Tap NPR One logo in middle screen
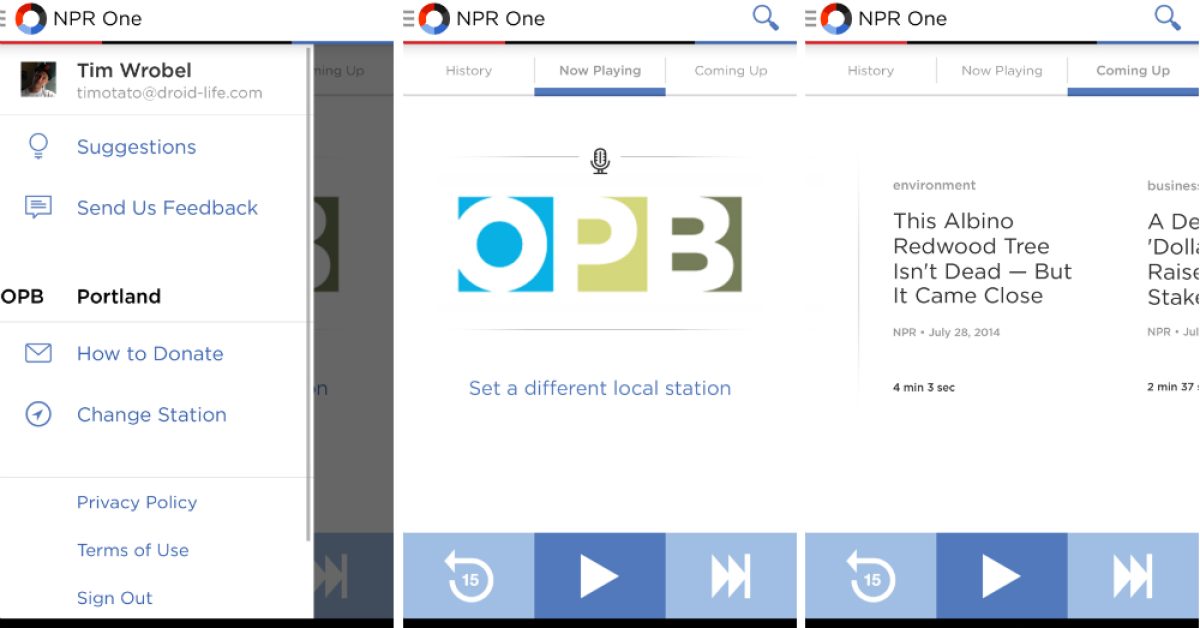 (x=434, y=18)
